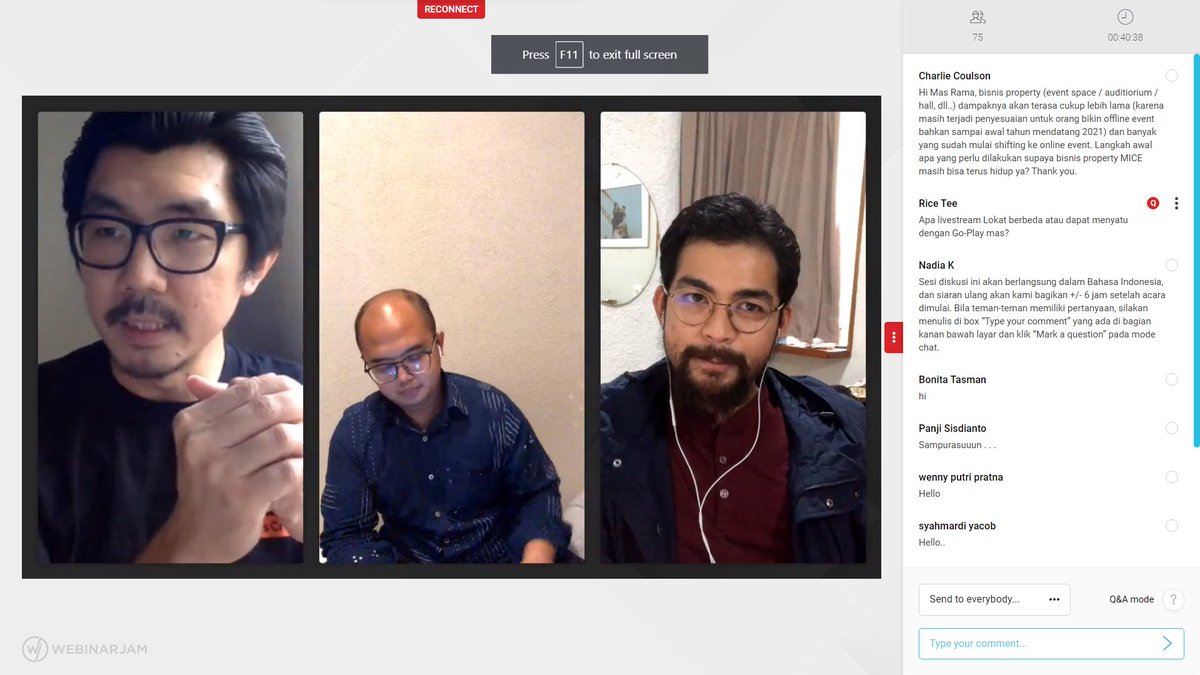
Task: Select the circle beside Bonita Tasman's 'hi'
Action: (x=1170, y=379)
